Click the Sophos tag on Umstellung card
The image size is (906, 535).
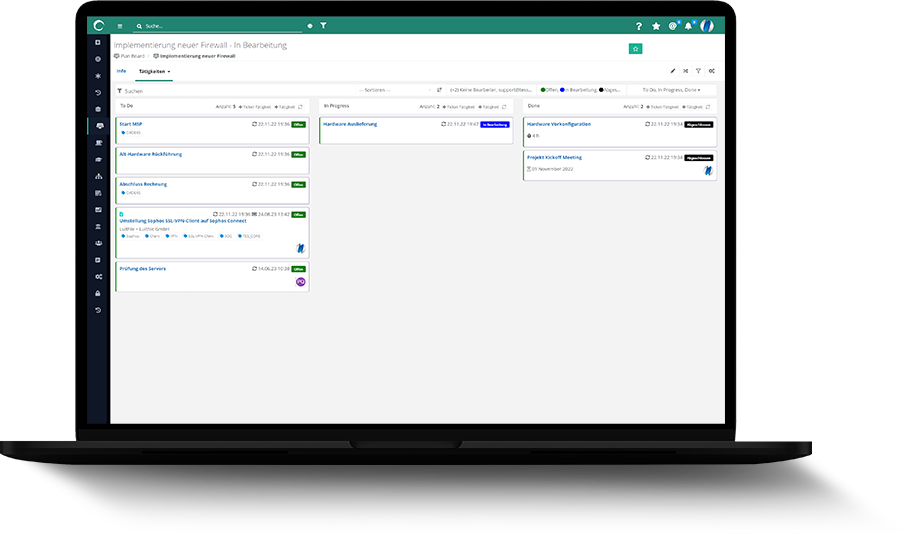click(x=131, y=236)
